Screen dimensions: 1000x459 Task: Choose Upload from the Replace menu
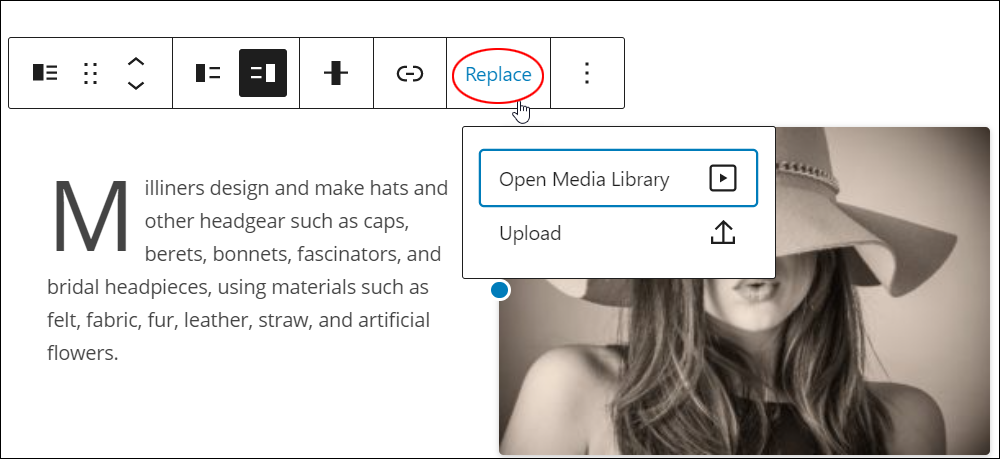point(618,233)
